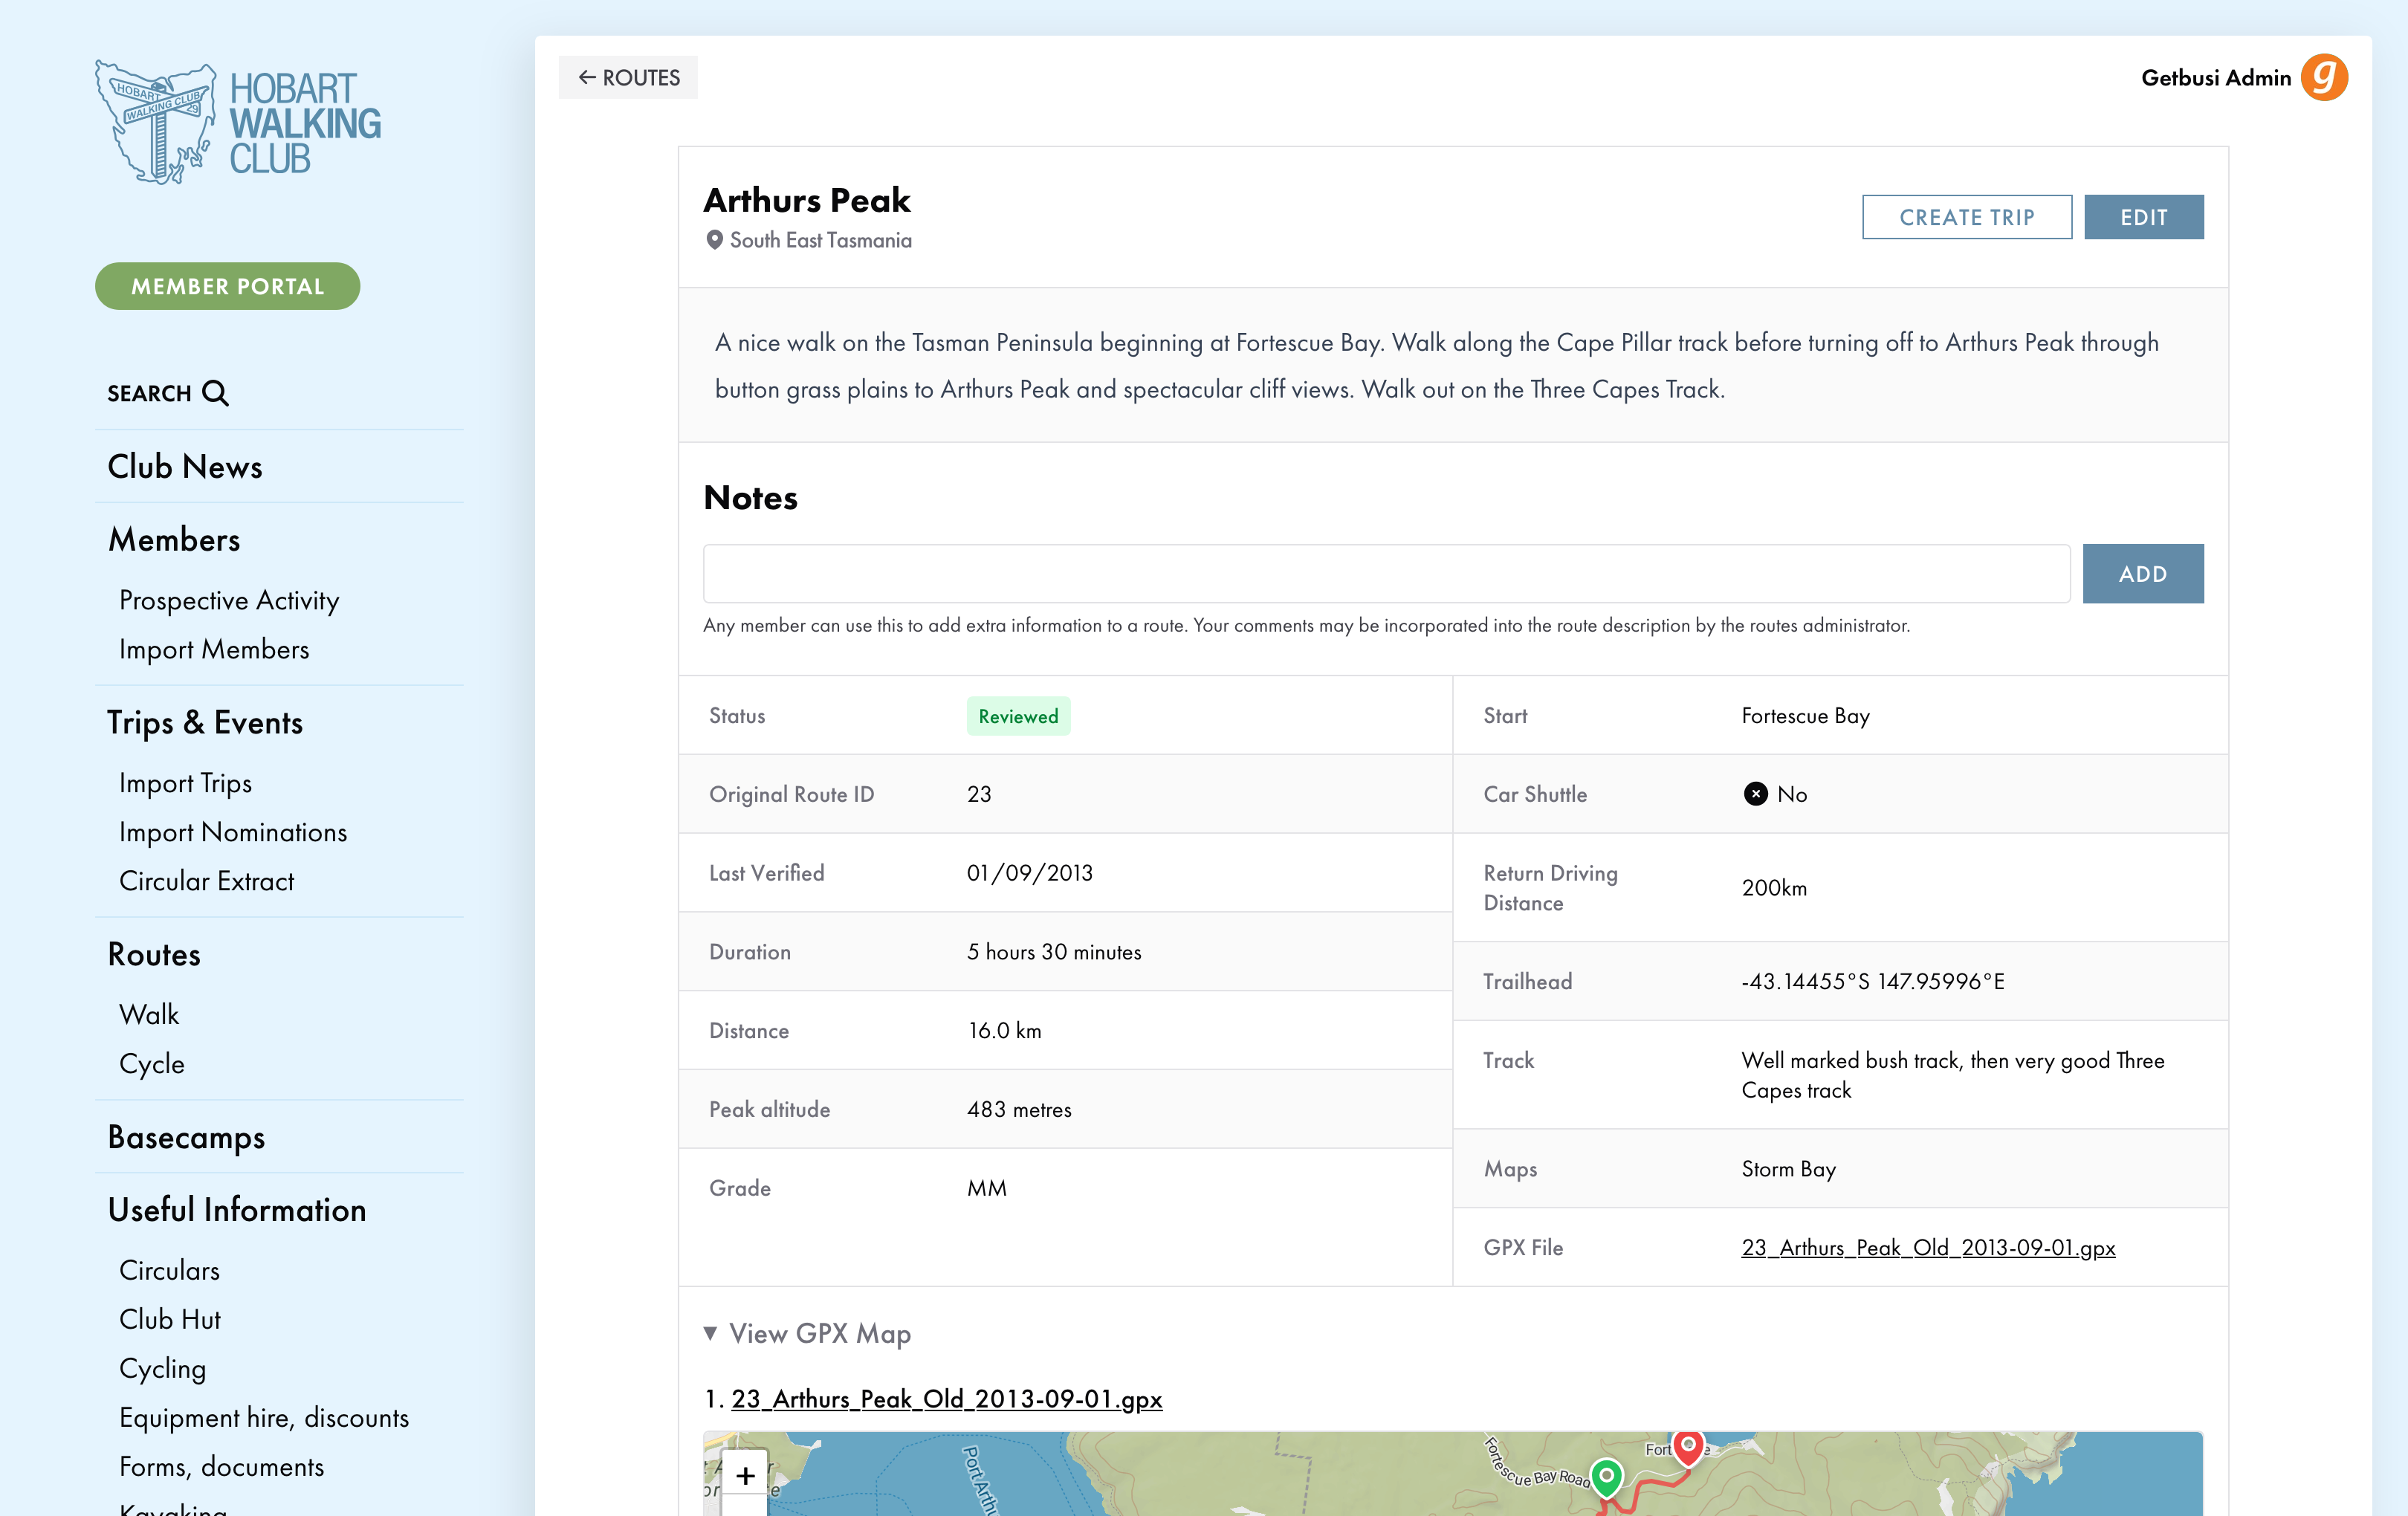The height and width of the screenshot is (1516, 2408).
Task: Open Circular Extract under Trips & Events
Action: point(206,881)
